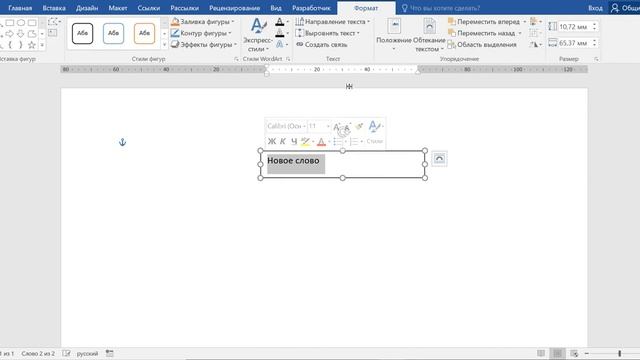This screenshot has width=640, height=360.
Task: Open Размер dialog launcher
Action: 596,59
